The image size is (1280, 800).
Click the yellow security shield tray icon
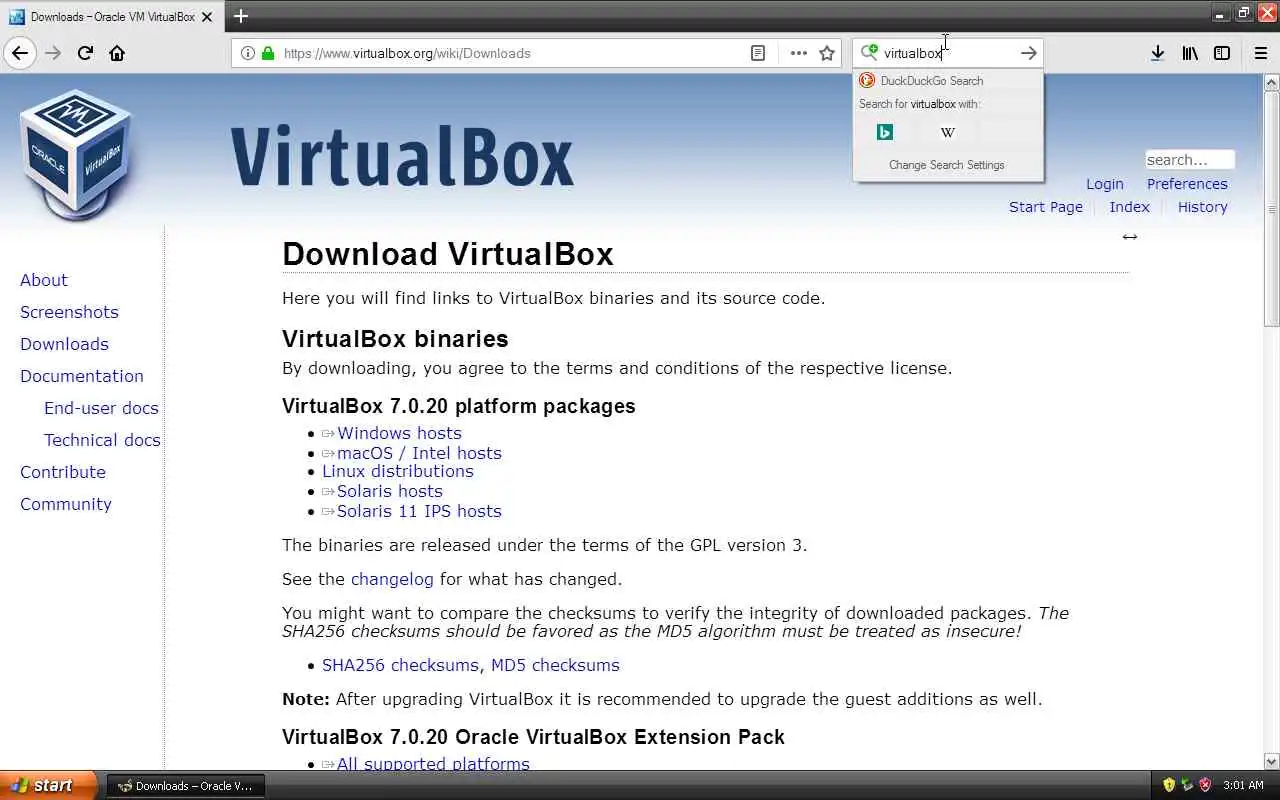[x=1169, y=785]
